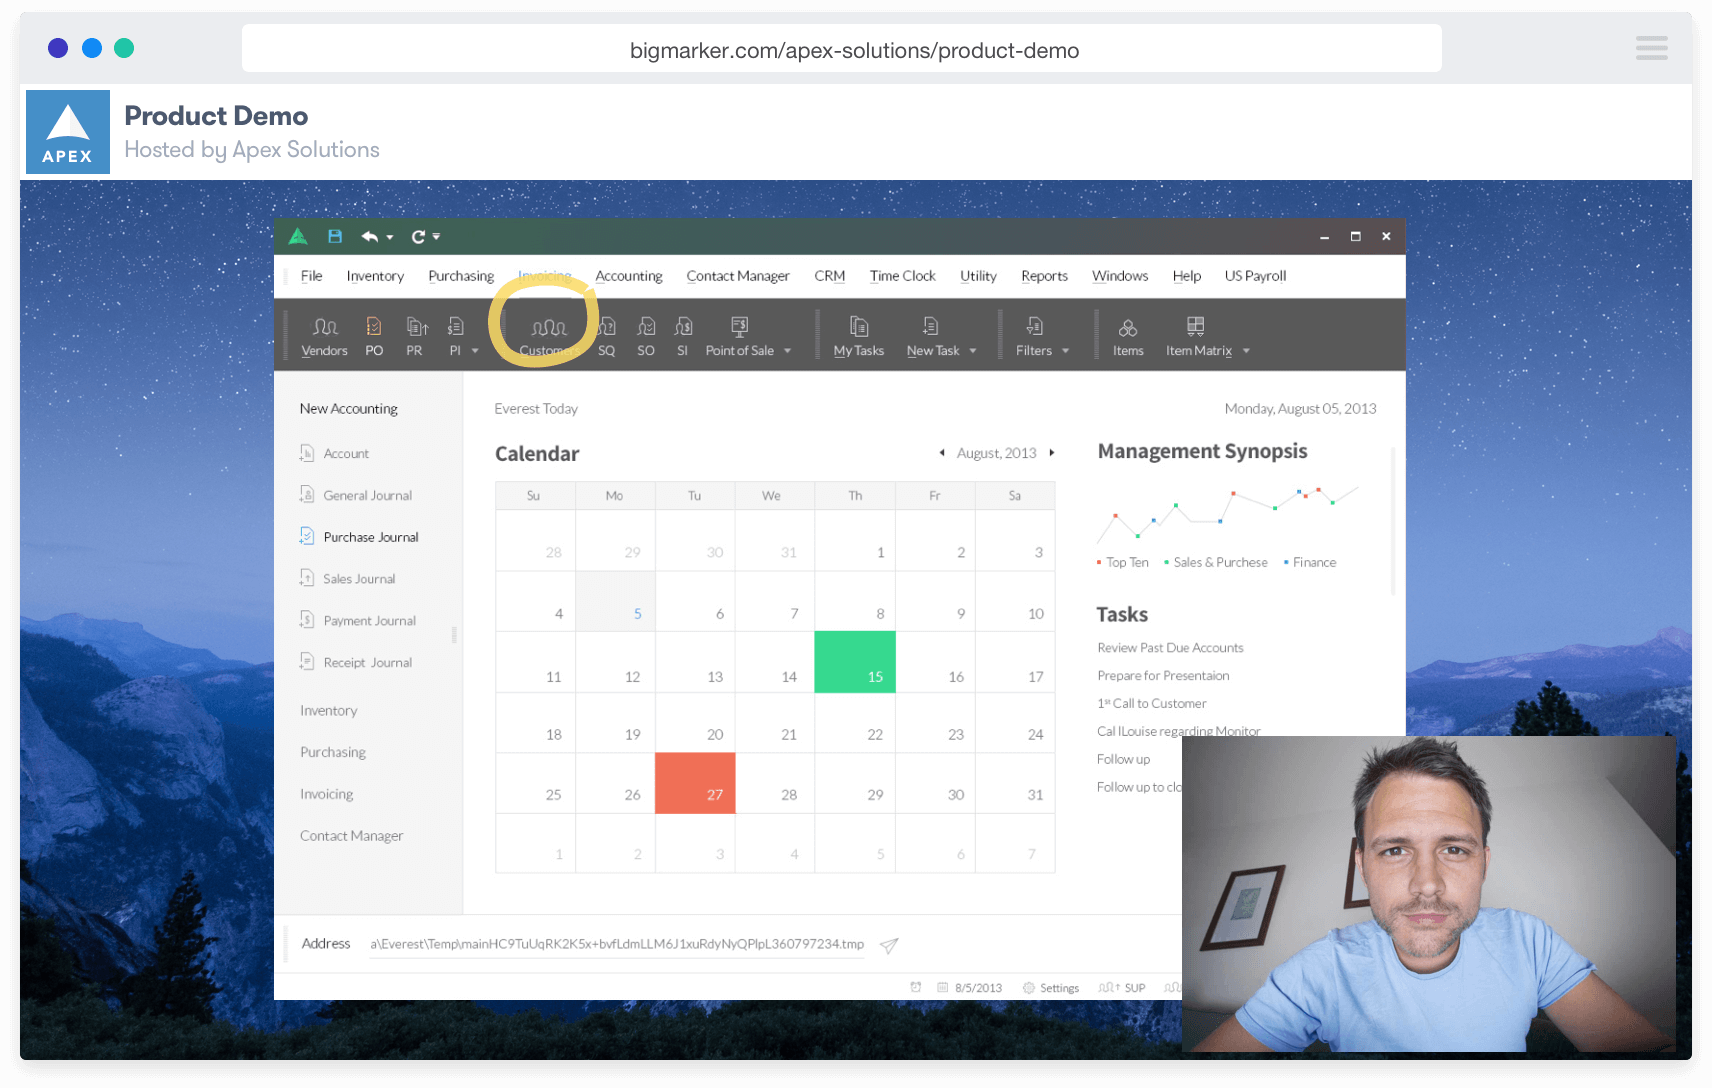Click the SO sales order icon
1712x1088 pixels.
646,335
